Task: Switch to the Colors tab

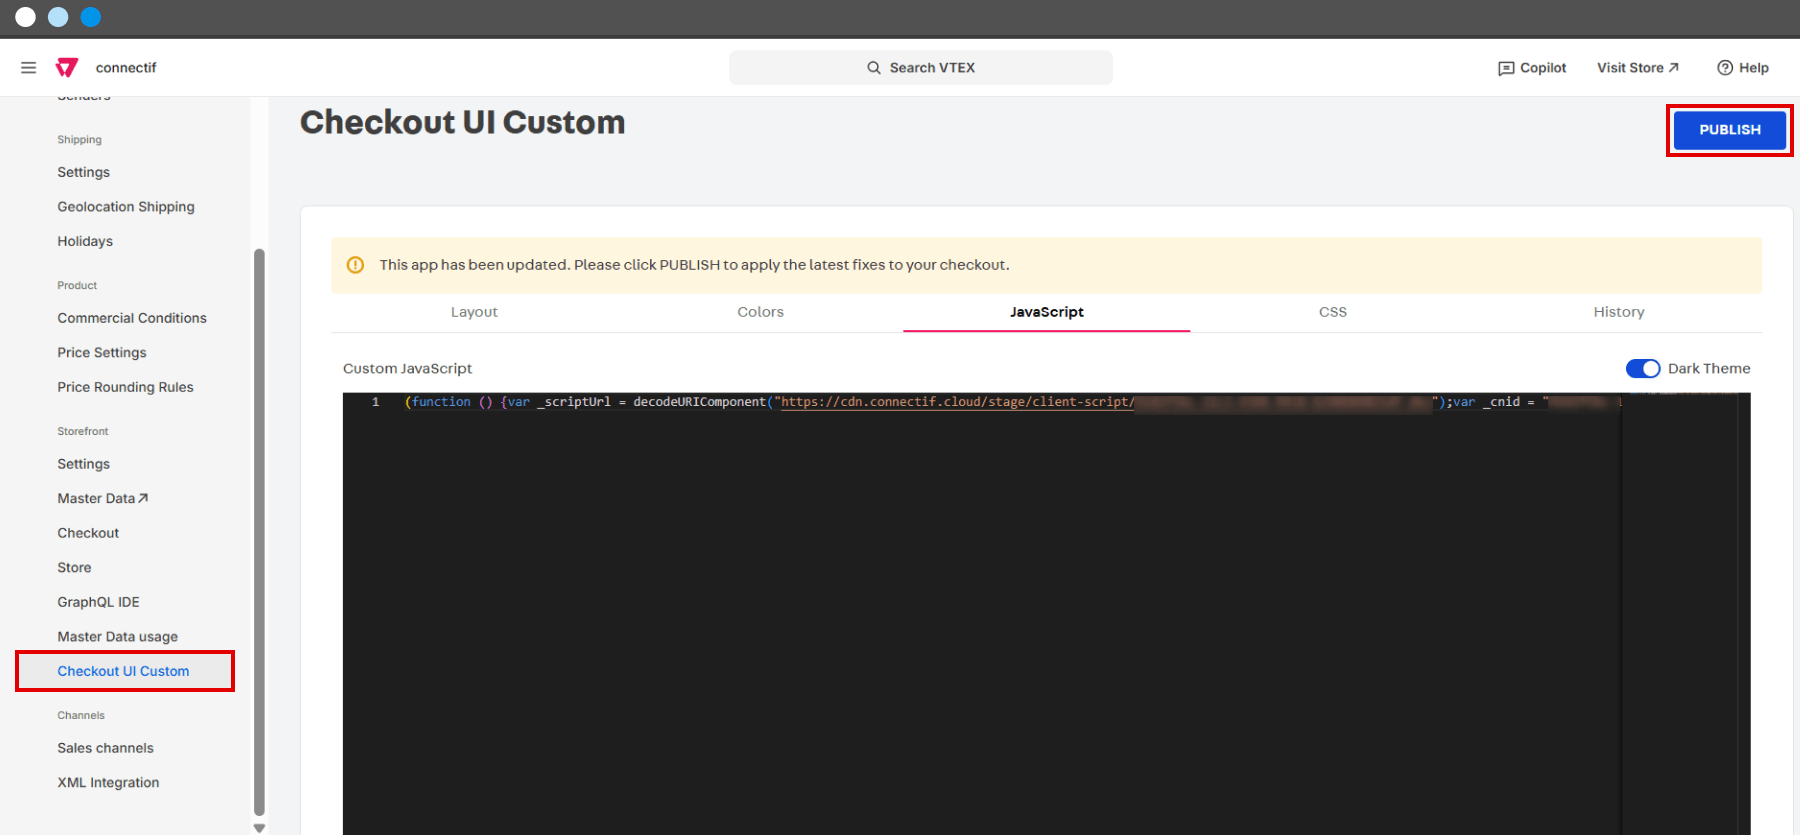Action: pyautogui.click(x=761, y=312)
